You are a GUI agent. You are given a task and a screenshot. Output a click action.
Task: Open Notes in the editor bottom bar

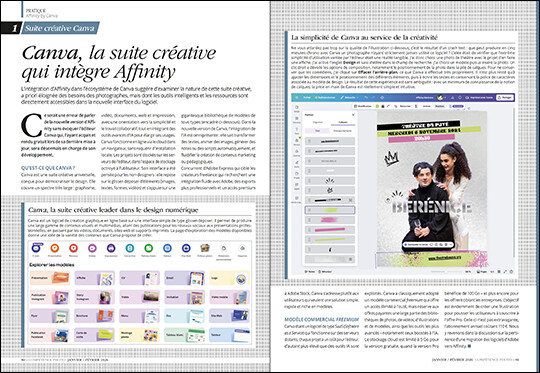310,272
